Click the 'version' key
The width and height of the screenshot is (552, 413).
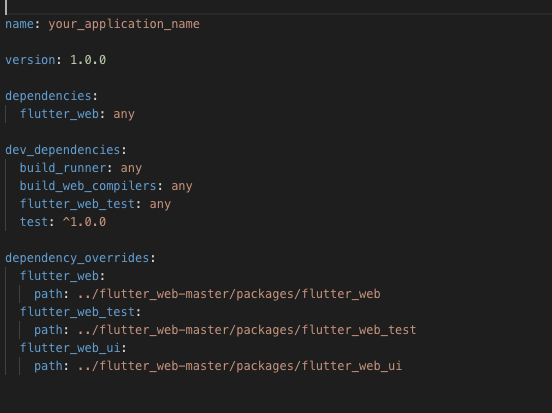[x=30, y=60]
